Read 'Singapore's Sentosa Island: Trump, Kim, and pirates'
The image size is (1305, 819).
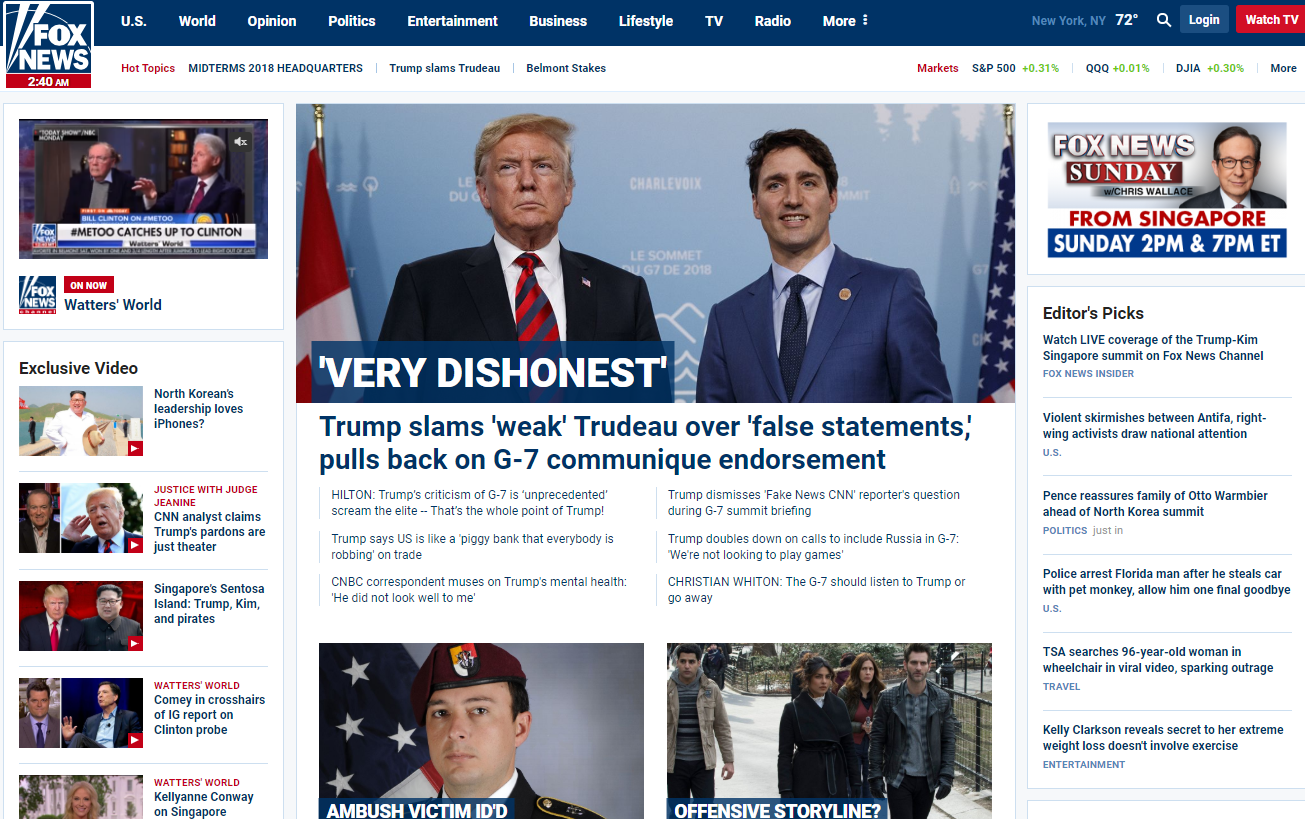tap(209, 604)
